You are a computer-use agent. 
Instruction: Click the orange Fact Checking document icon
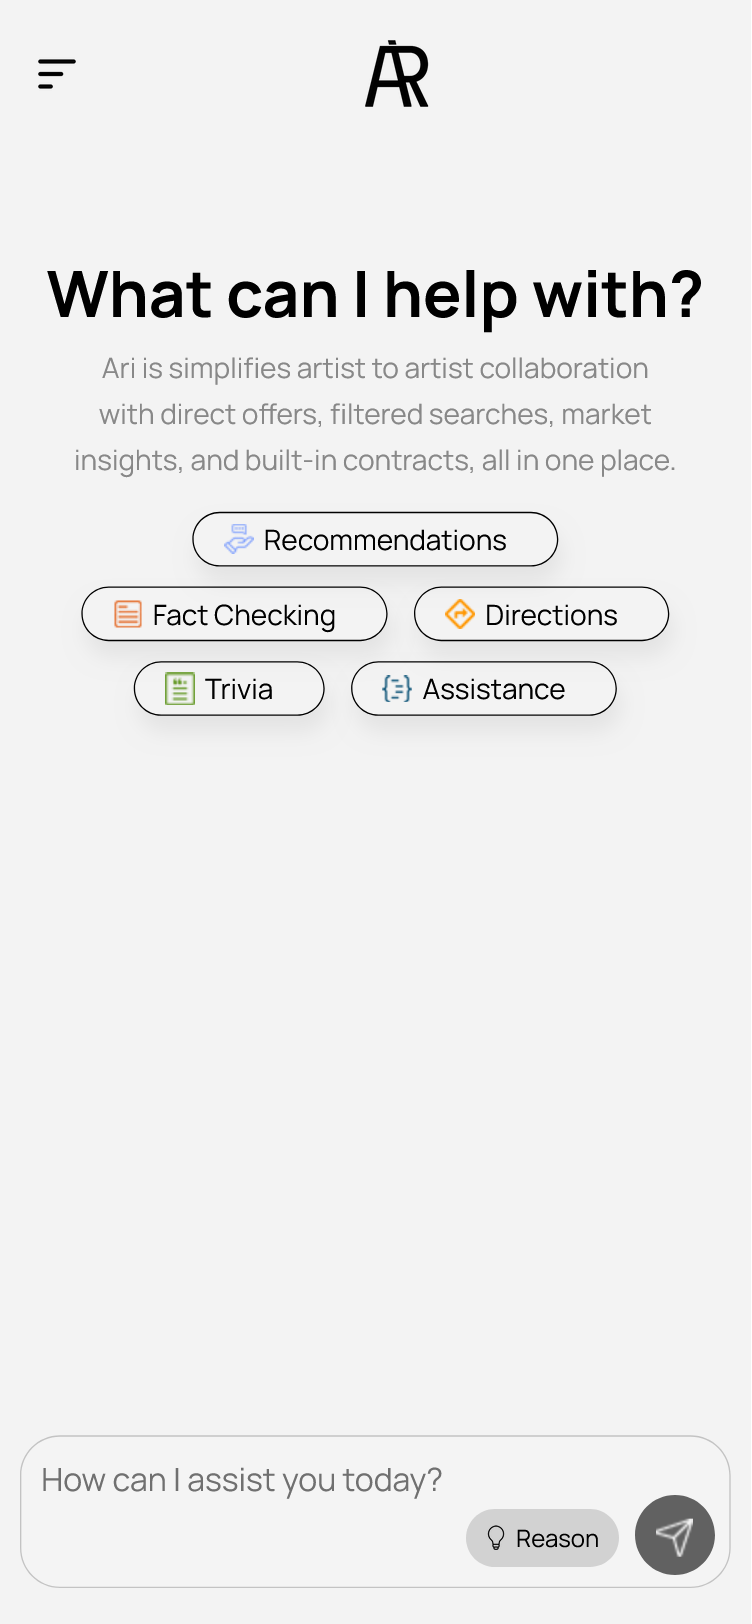(128, 614)
